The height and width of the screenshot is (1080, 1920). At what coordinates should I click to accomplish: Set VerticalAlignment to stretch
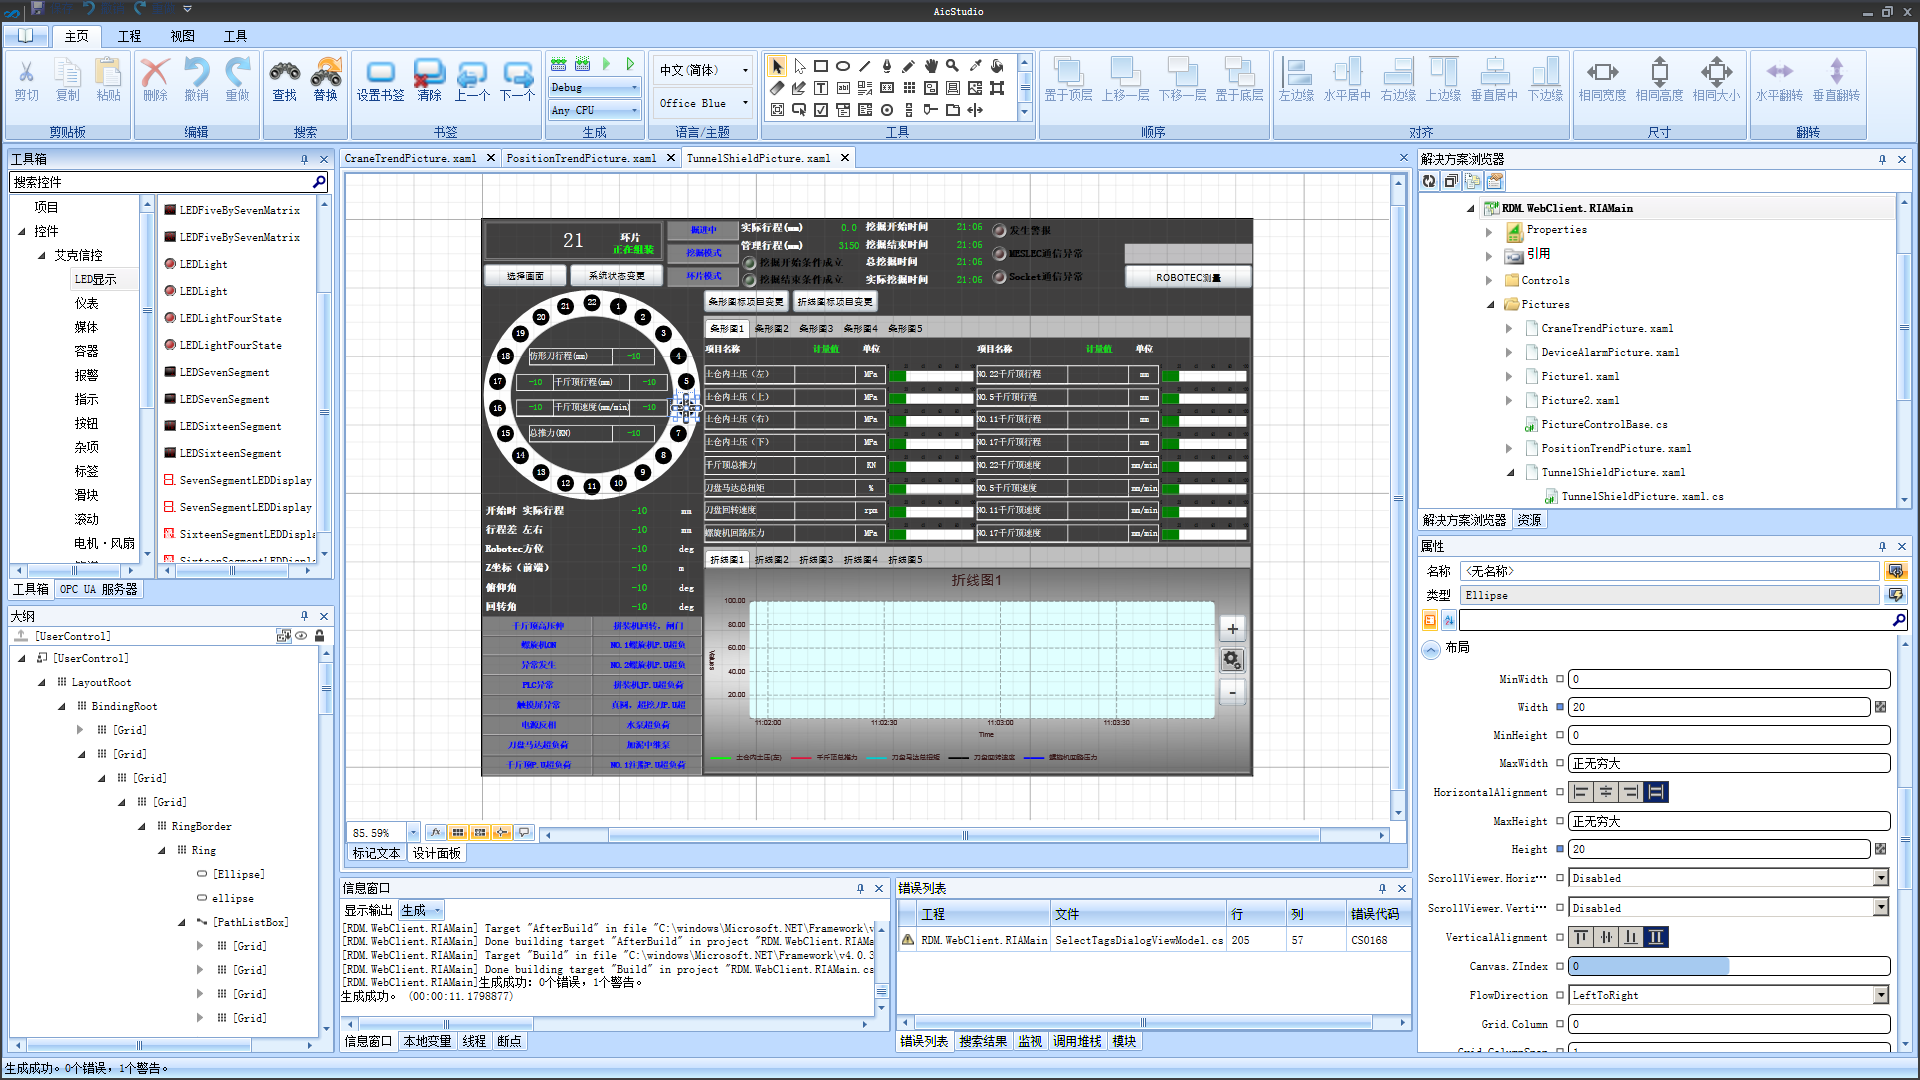click(x=1656, y=937)
